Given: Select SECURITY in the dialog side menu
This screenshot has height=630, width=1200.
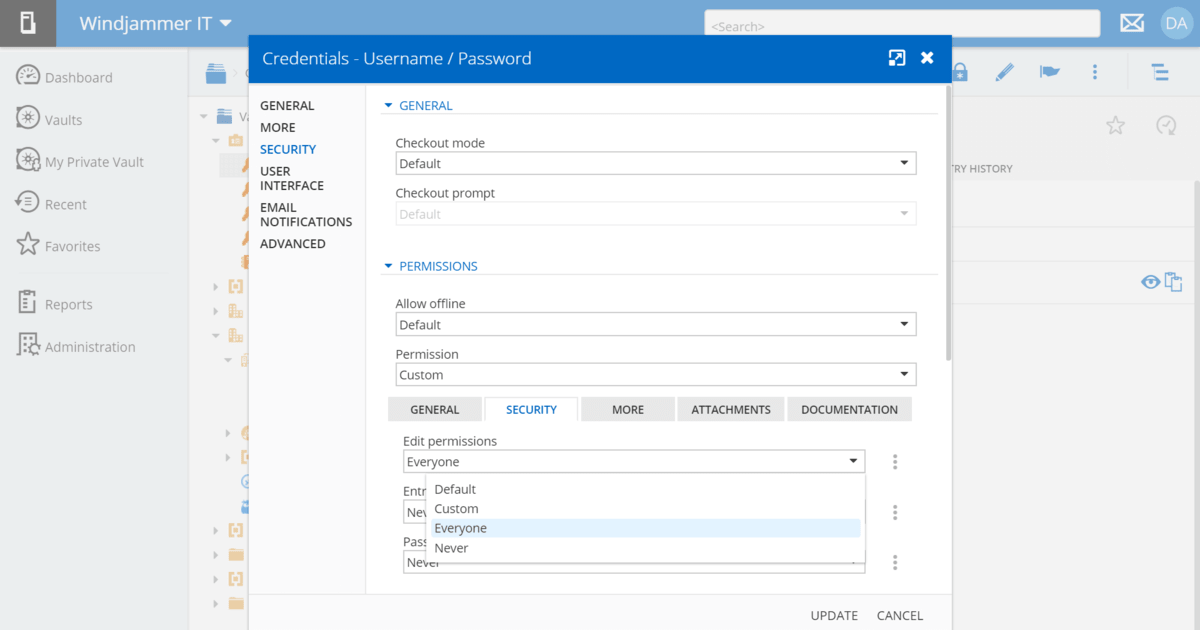Looking at the screenshot, I should [x=288, y=149].
